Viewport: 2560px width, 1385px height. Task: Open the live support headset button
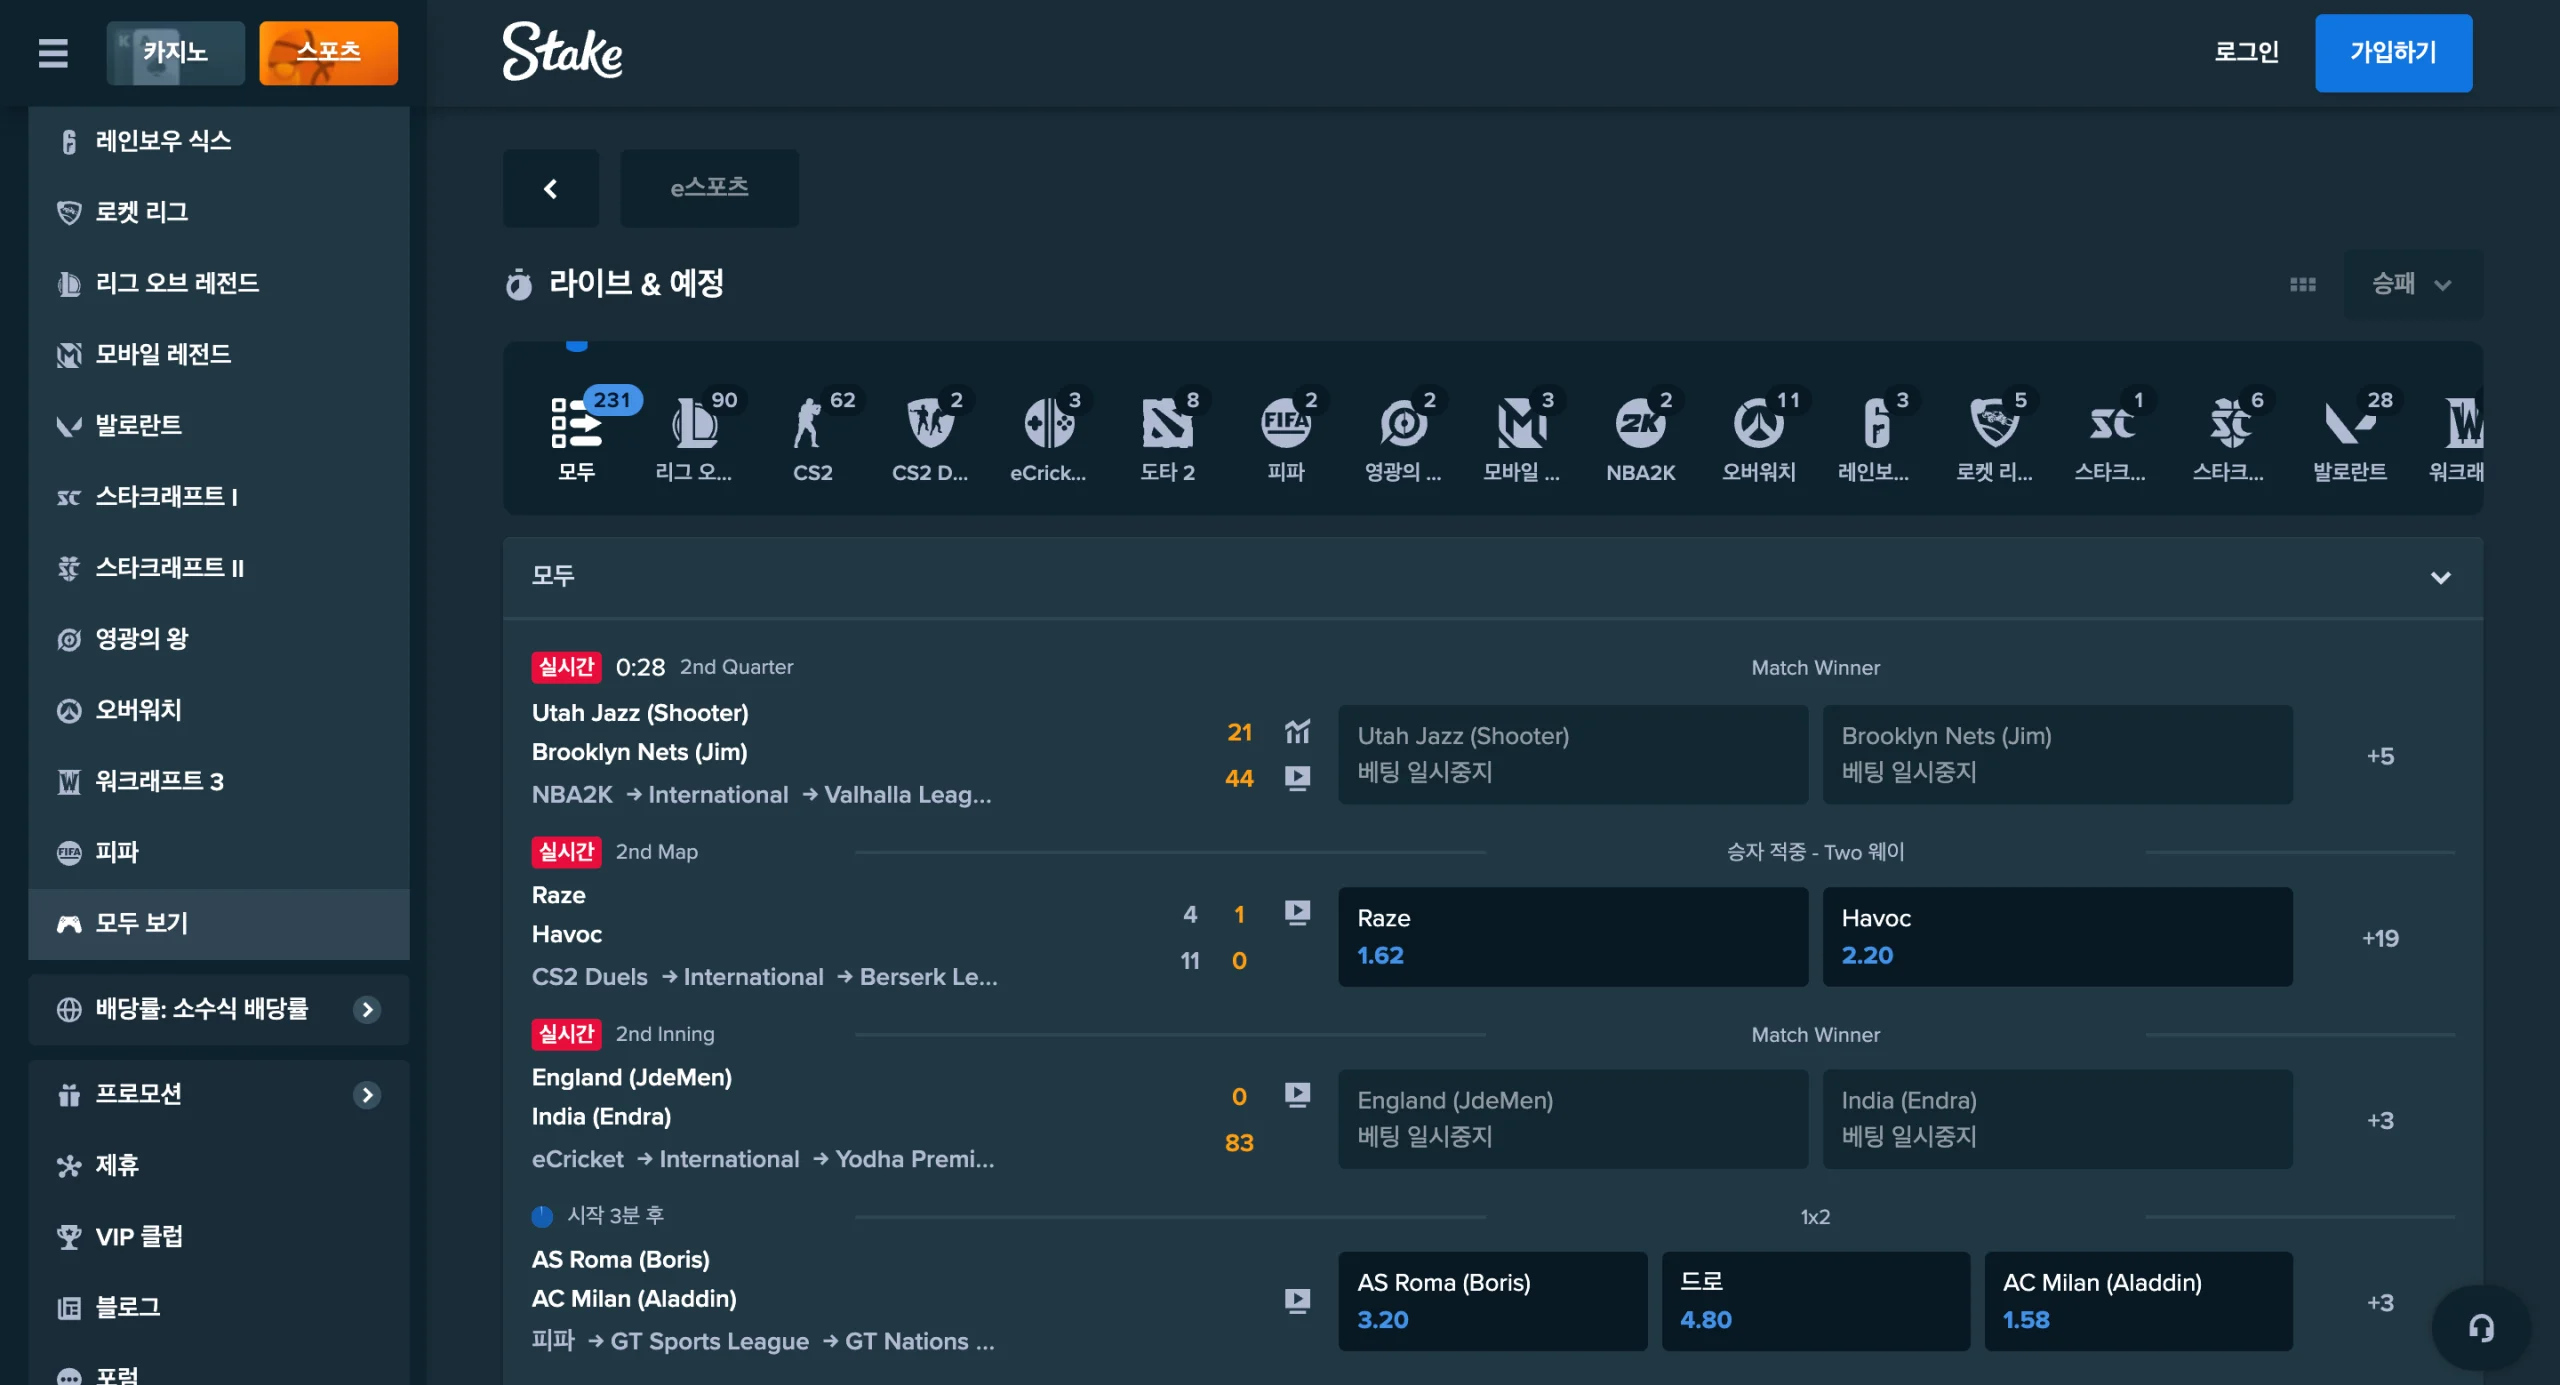click(2481, 1328)
